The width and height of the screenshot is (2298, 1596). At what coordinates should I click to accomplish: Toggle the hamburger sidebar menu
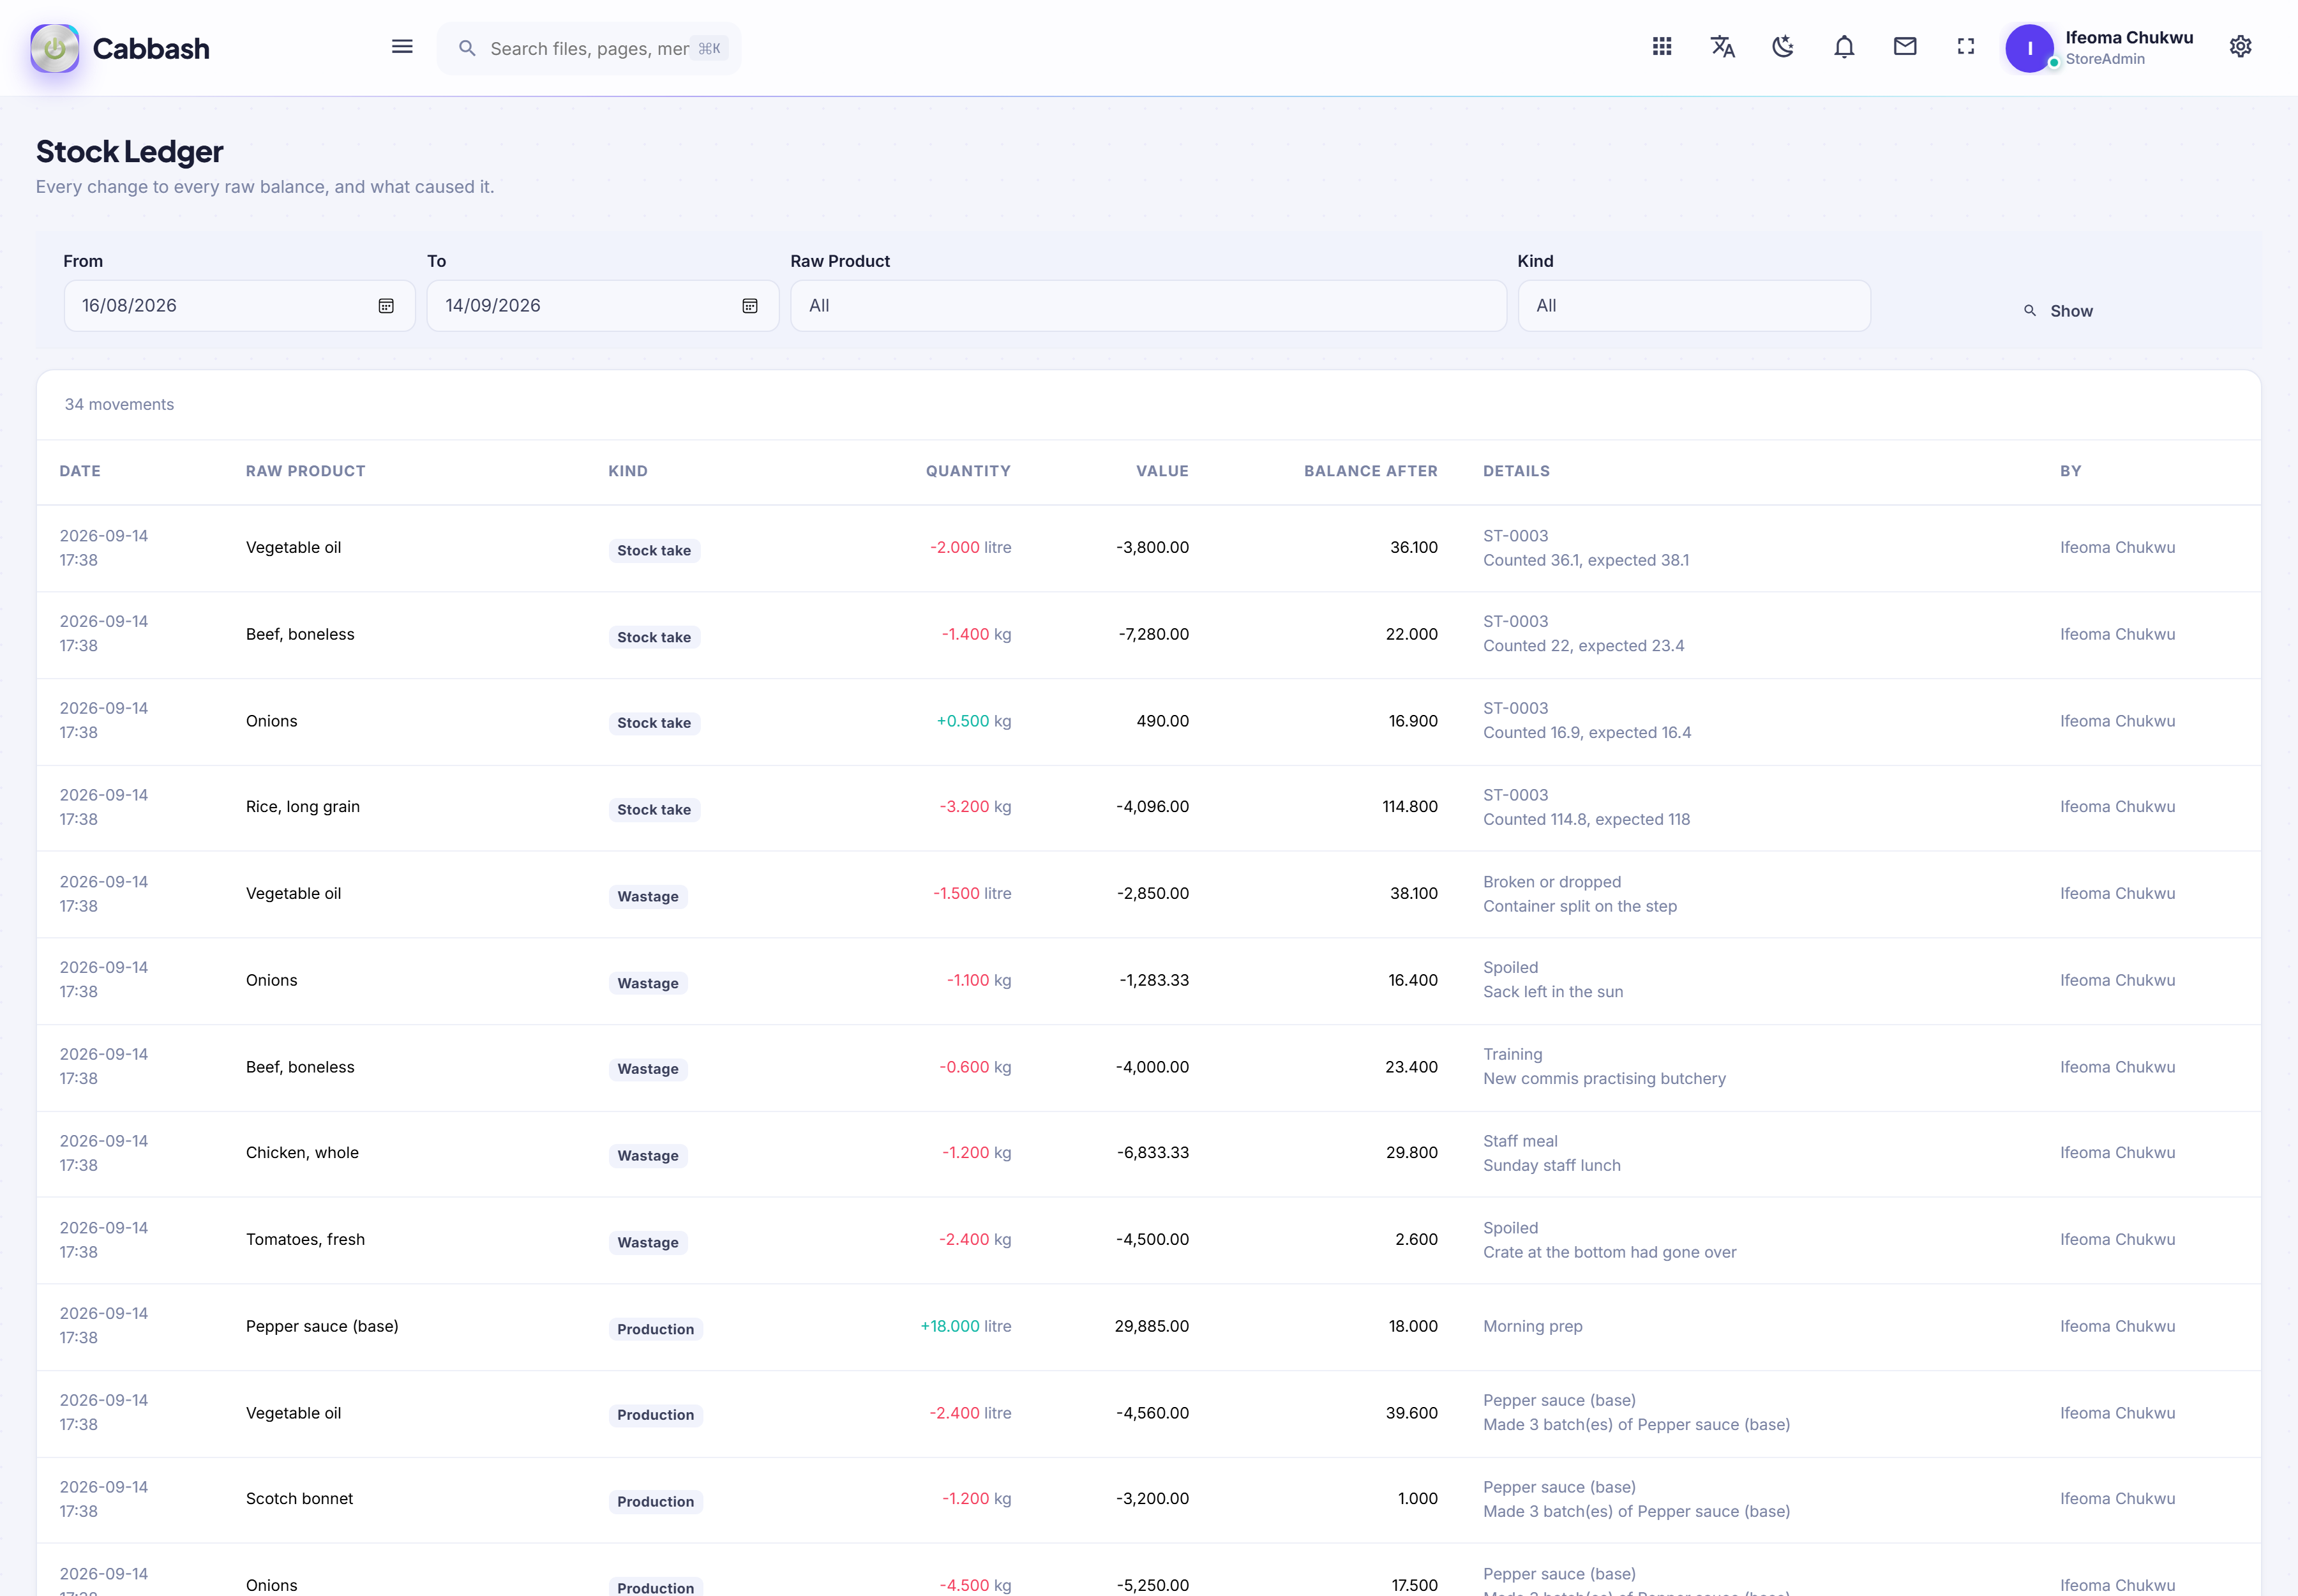click(x=402, y=47)
